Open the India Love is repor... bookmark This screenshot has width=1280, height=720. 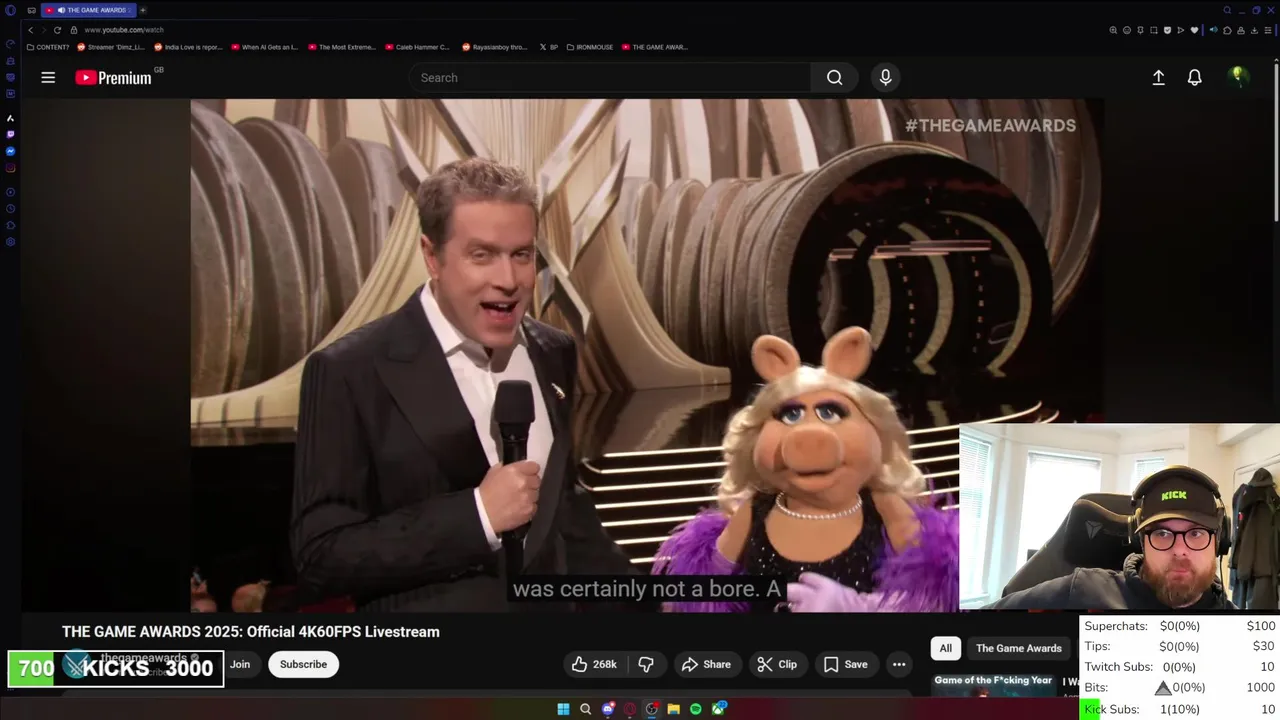pos(188,47)
